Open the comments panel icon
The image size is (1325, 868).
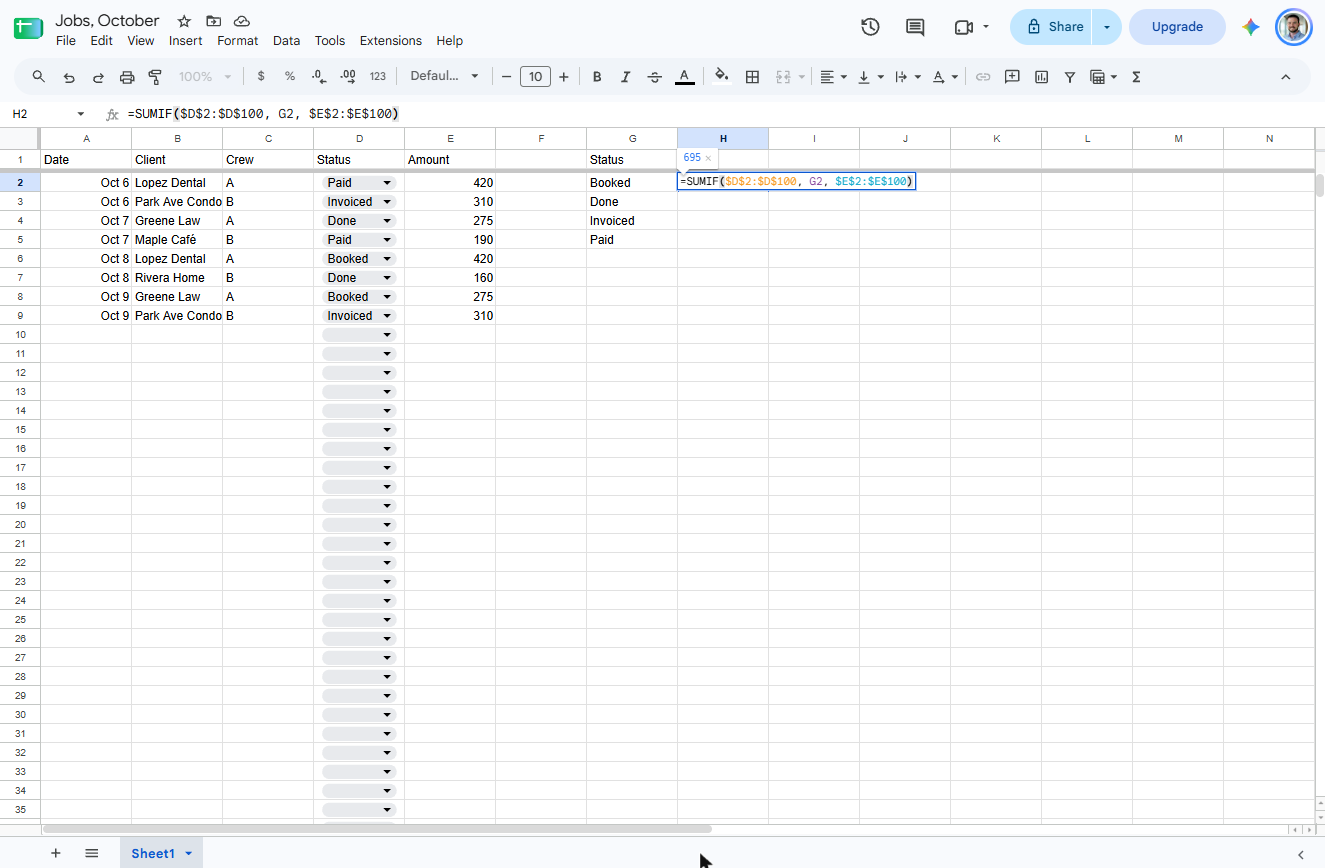point(915,27)
